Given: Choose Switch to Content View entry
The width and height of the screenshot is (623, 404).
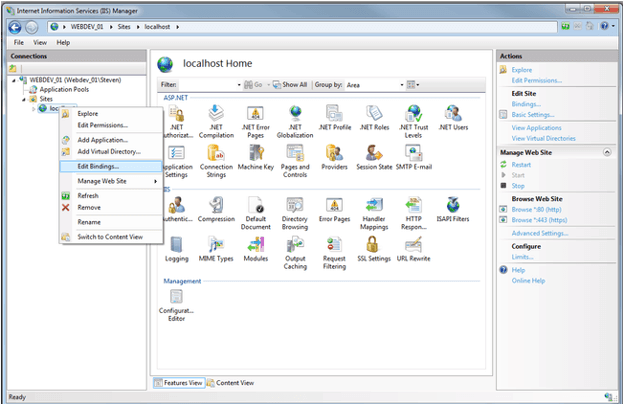Looking at the screenshot, I should click(111, 237).
